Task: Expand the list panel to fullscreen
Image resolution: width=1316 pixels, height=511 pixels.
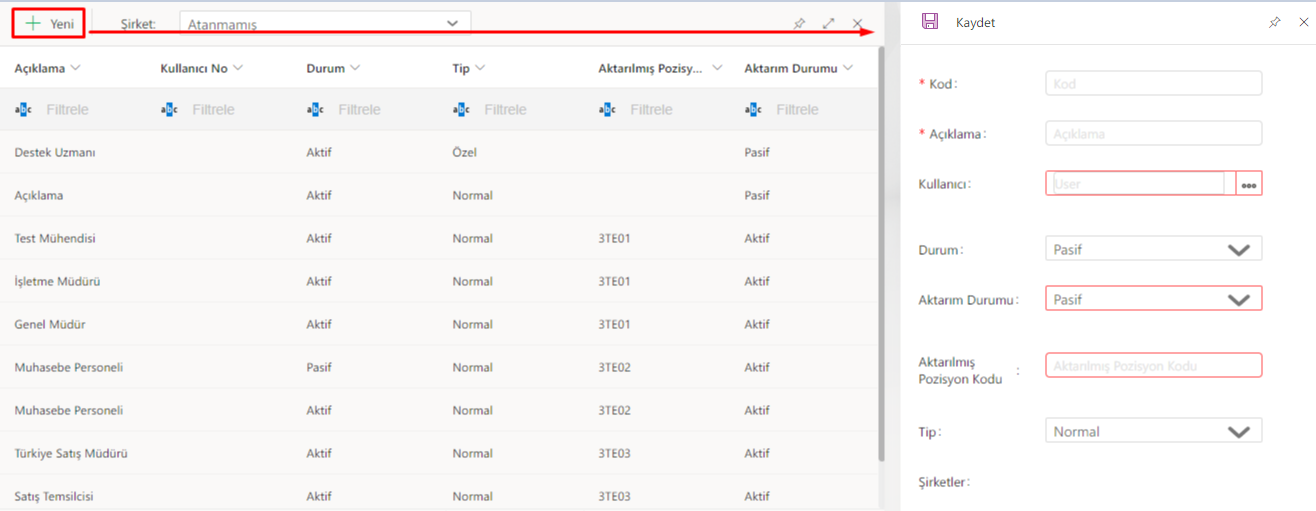Action: [x=828, y=23]
